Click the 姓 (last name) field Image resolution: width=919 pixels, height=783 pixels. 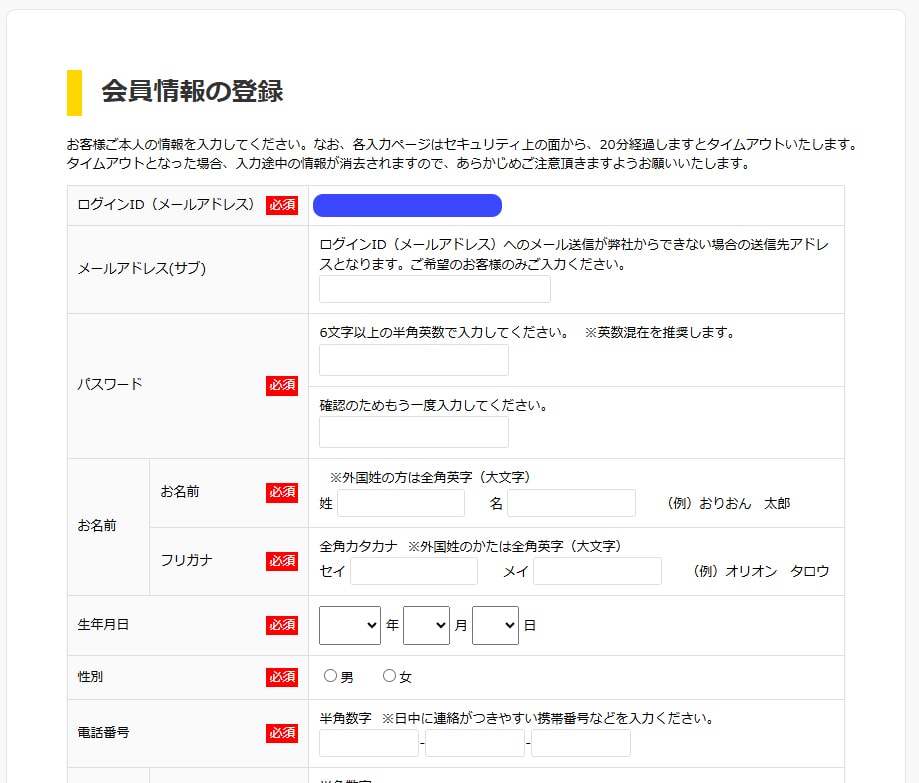pos(400,503)
